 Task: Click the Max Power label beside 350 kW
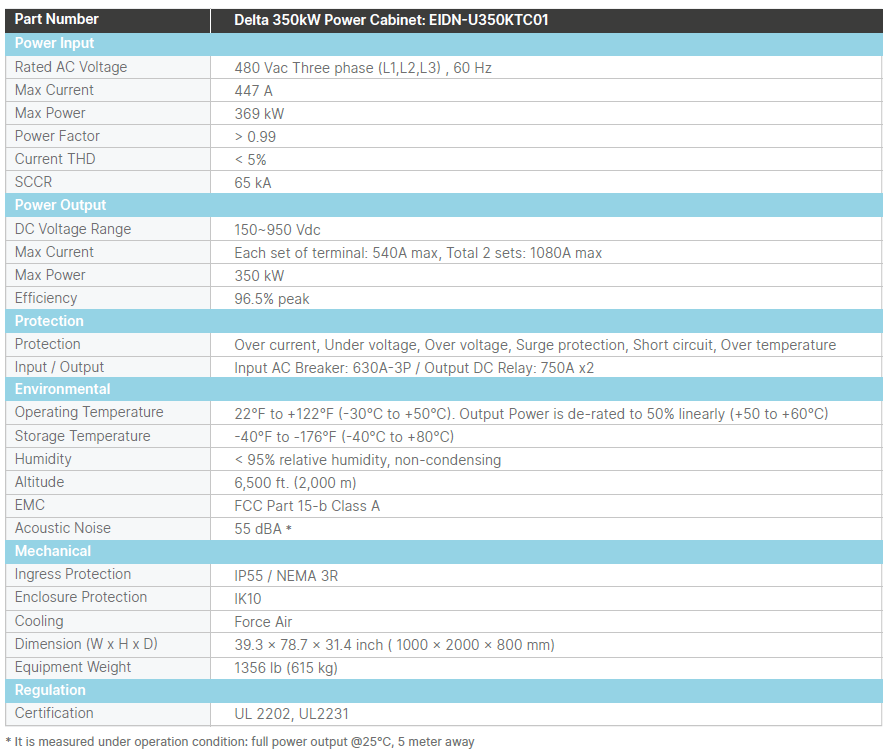point(50,275)
